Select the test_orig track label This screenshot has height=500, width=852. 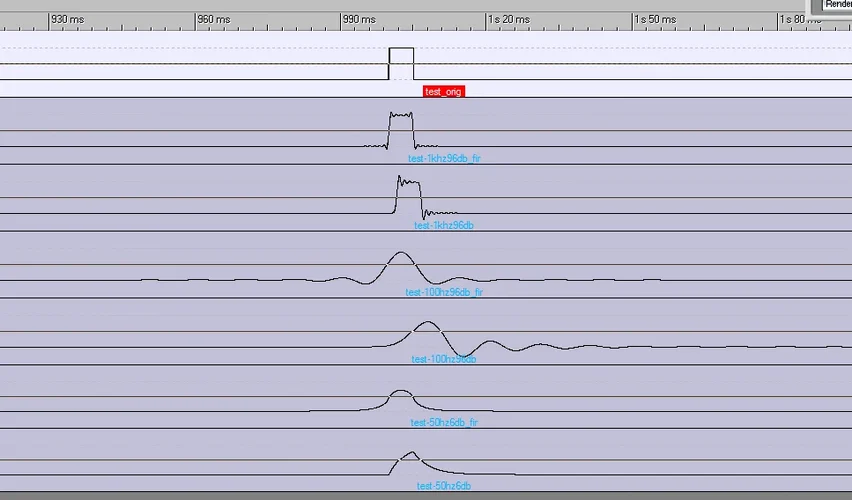coord(444,91)
